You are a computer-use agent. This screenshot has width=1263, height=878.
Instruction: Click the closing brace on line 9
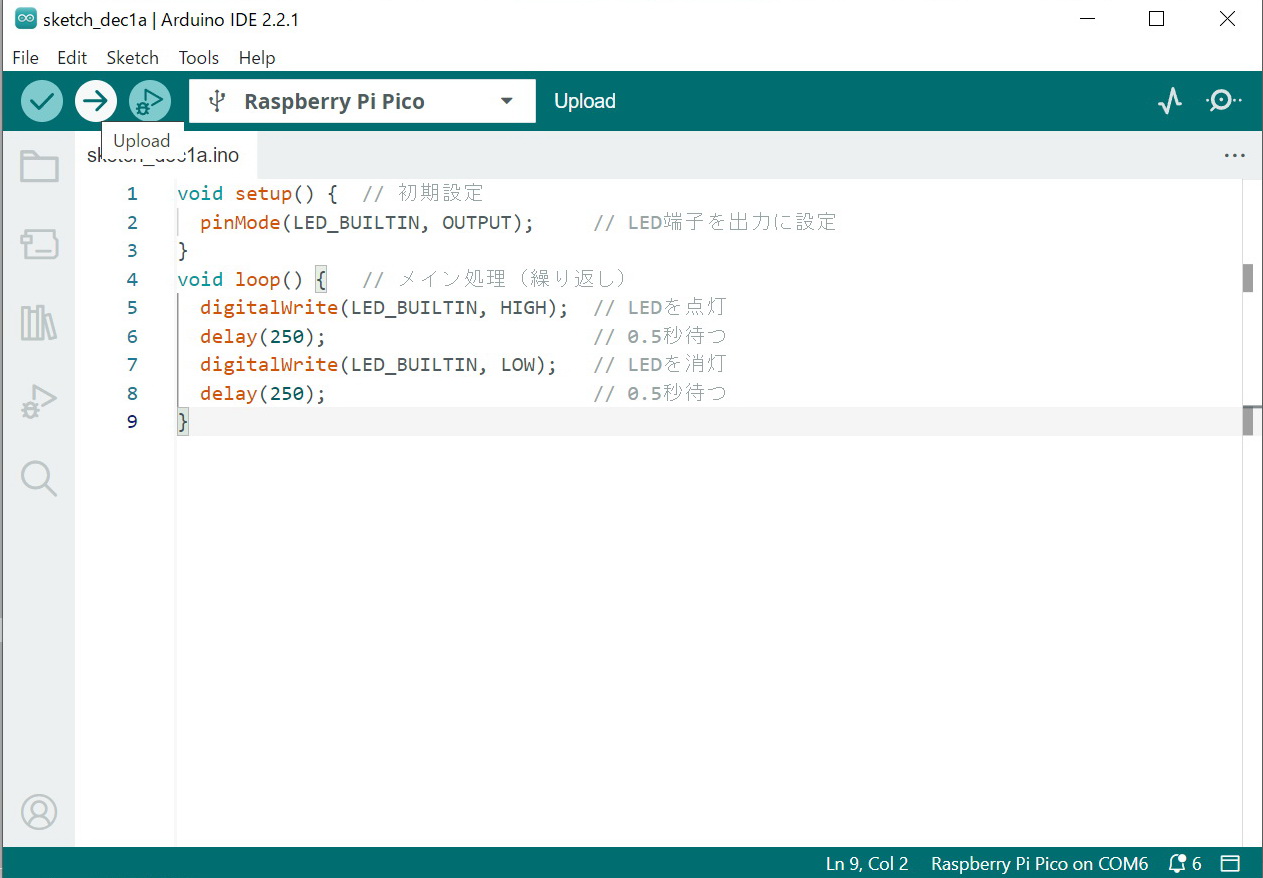tap(183, 422)
